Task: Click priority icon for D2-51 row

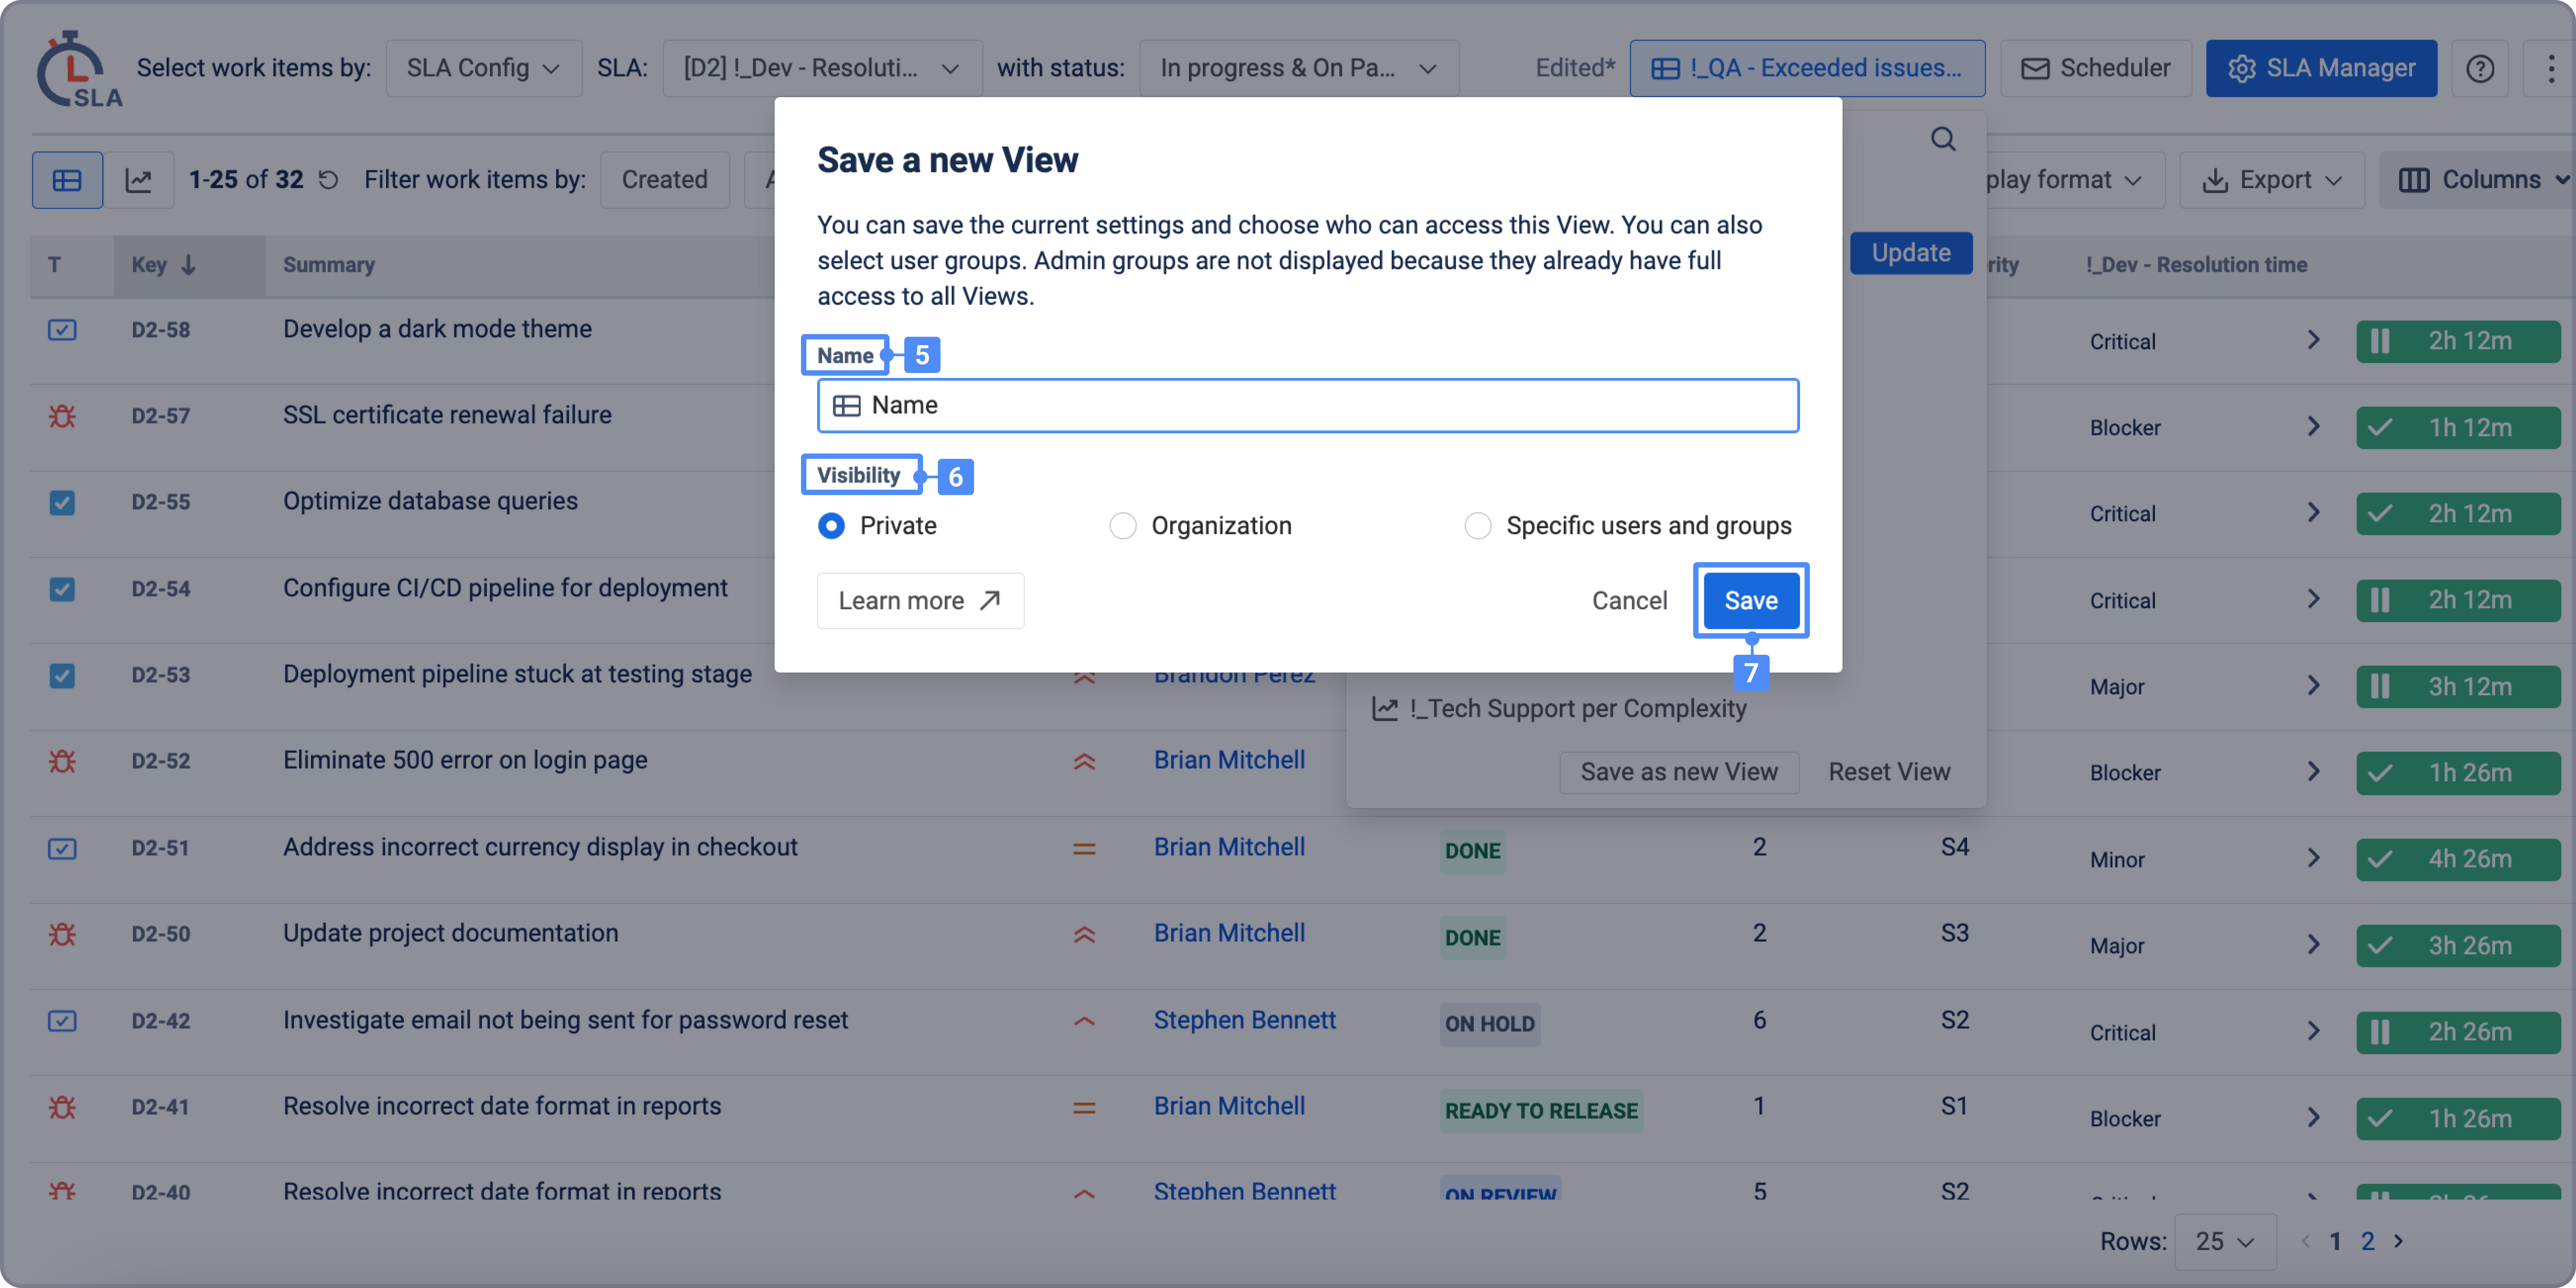Action: [1084, 849]
